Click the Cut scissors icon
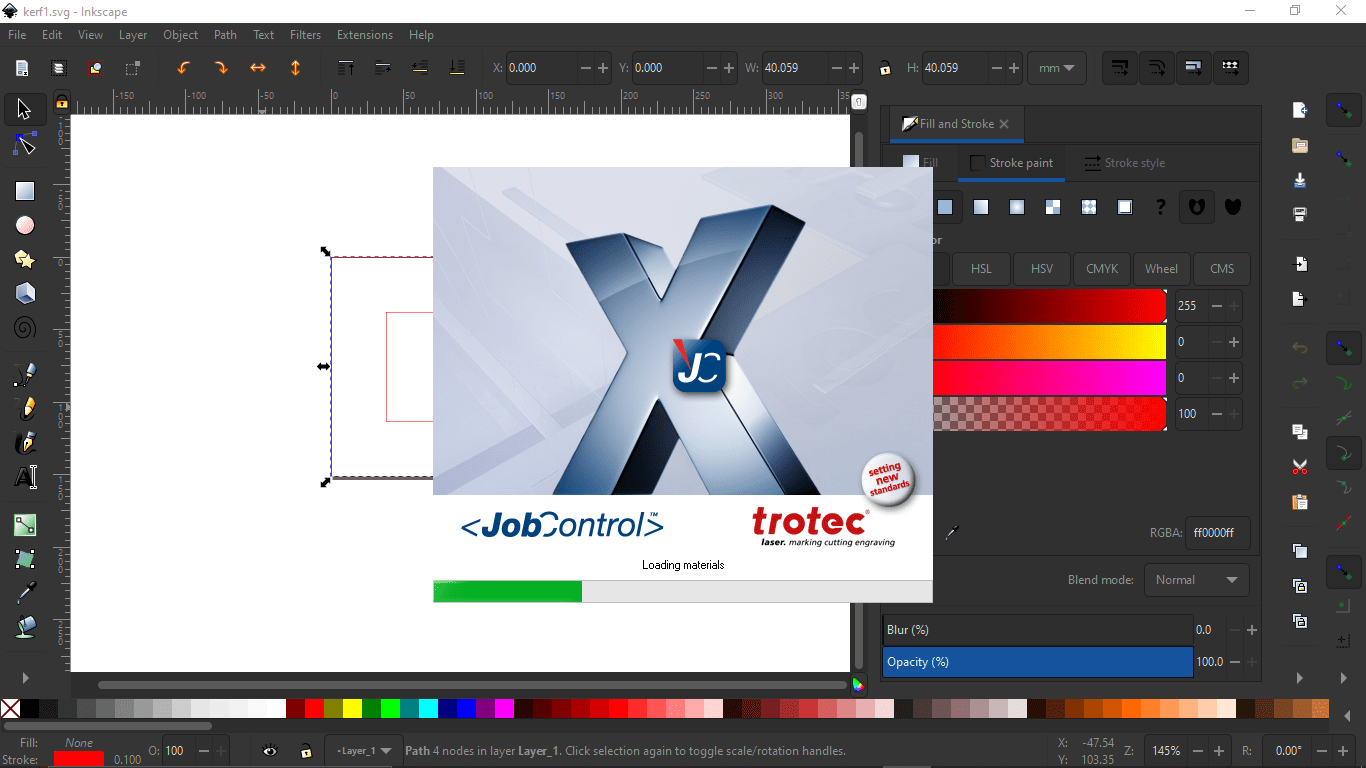This screenshot has height=768, width=1366. click(x=1300, y=467)
